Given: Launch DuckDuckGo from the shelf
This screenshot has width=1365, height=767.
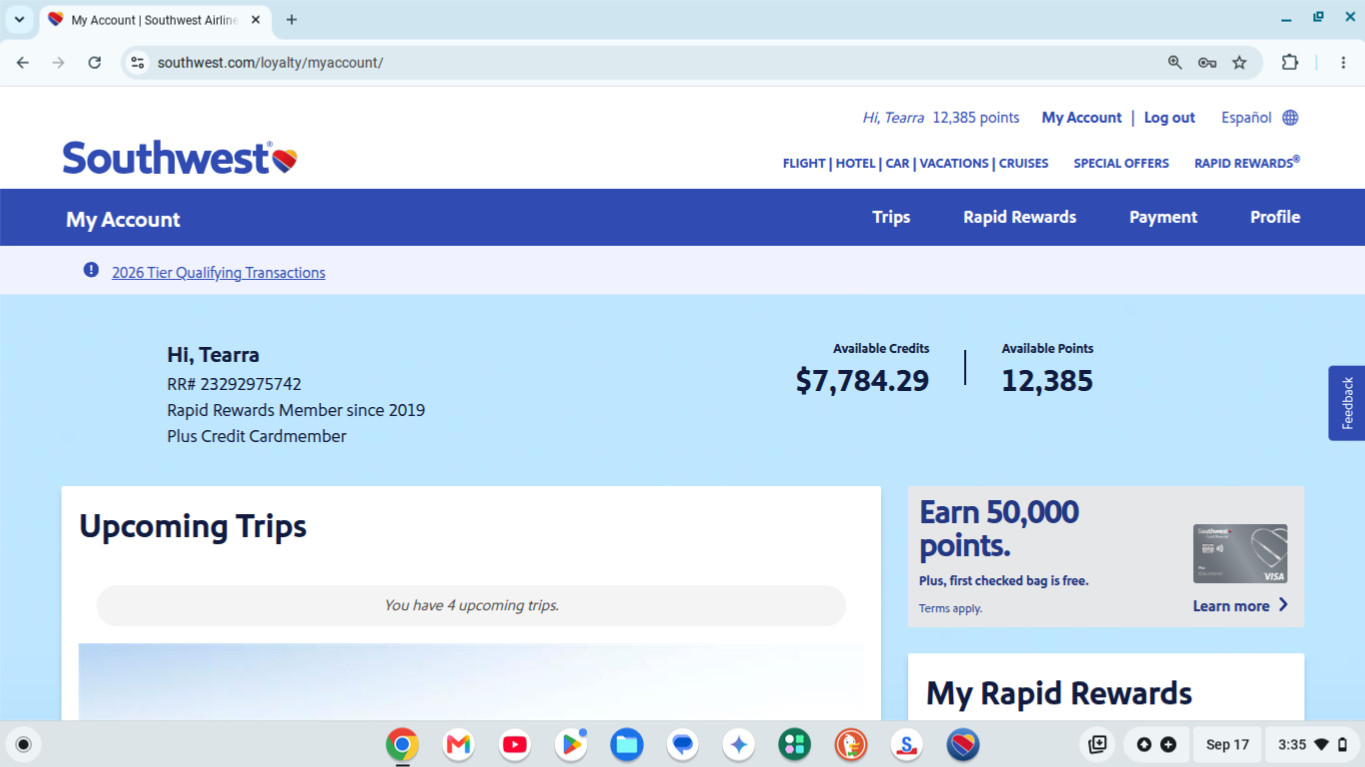Looking at the screenshot, I should tap(851, 744).
